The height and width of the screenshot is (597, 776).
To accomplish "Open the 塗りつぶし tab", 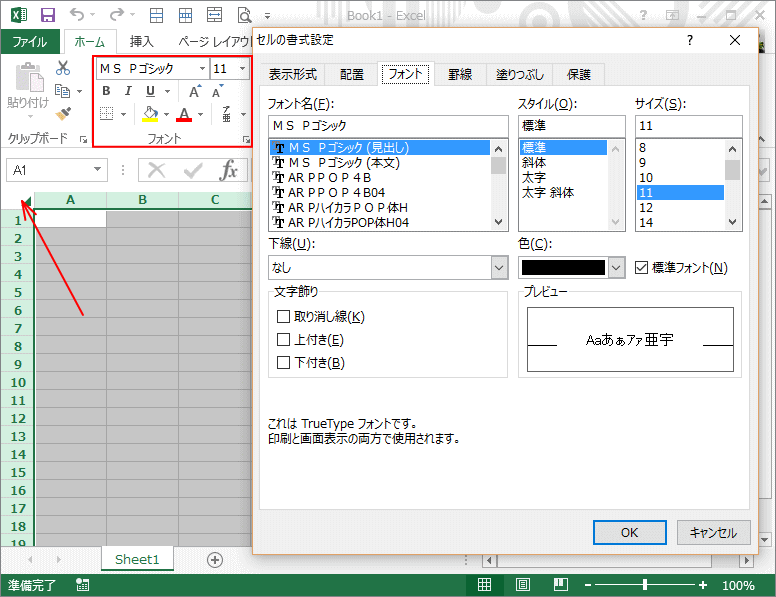I will pos(520,74).
